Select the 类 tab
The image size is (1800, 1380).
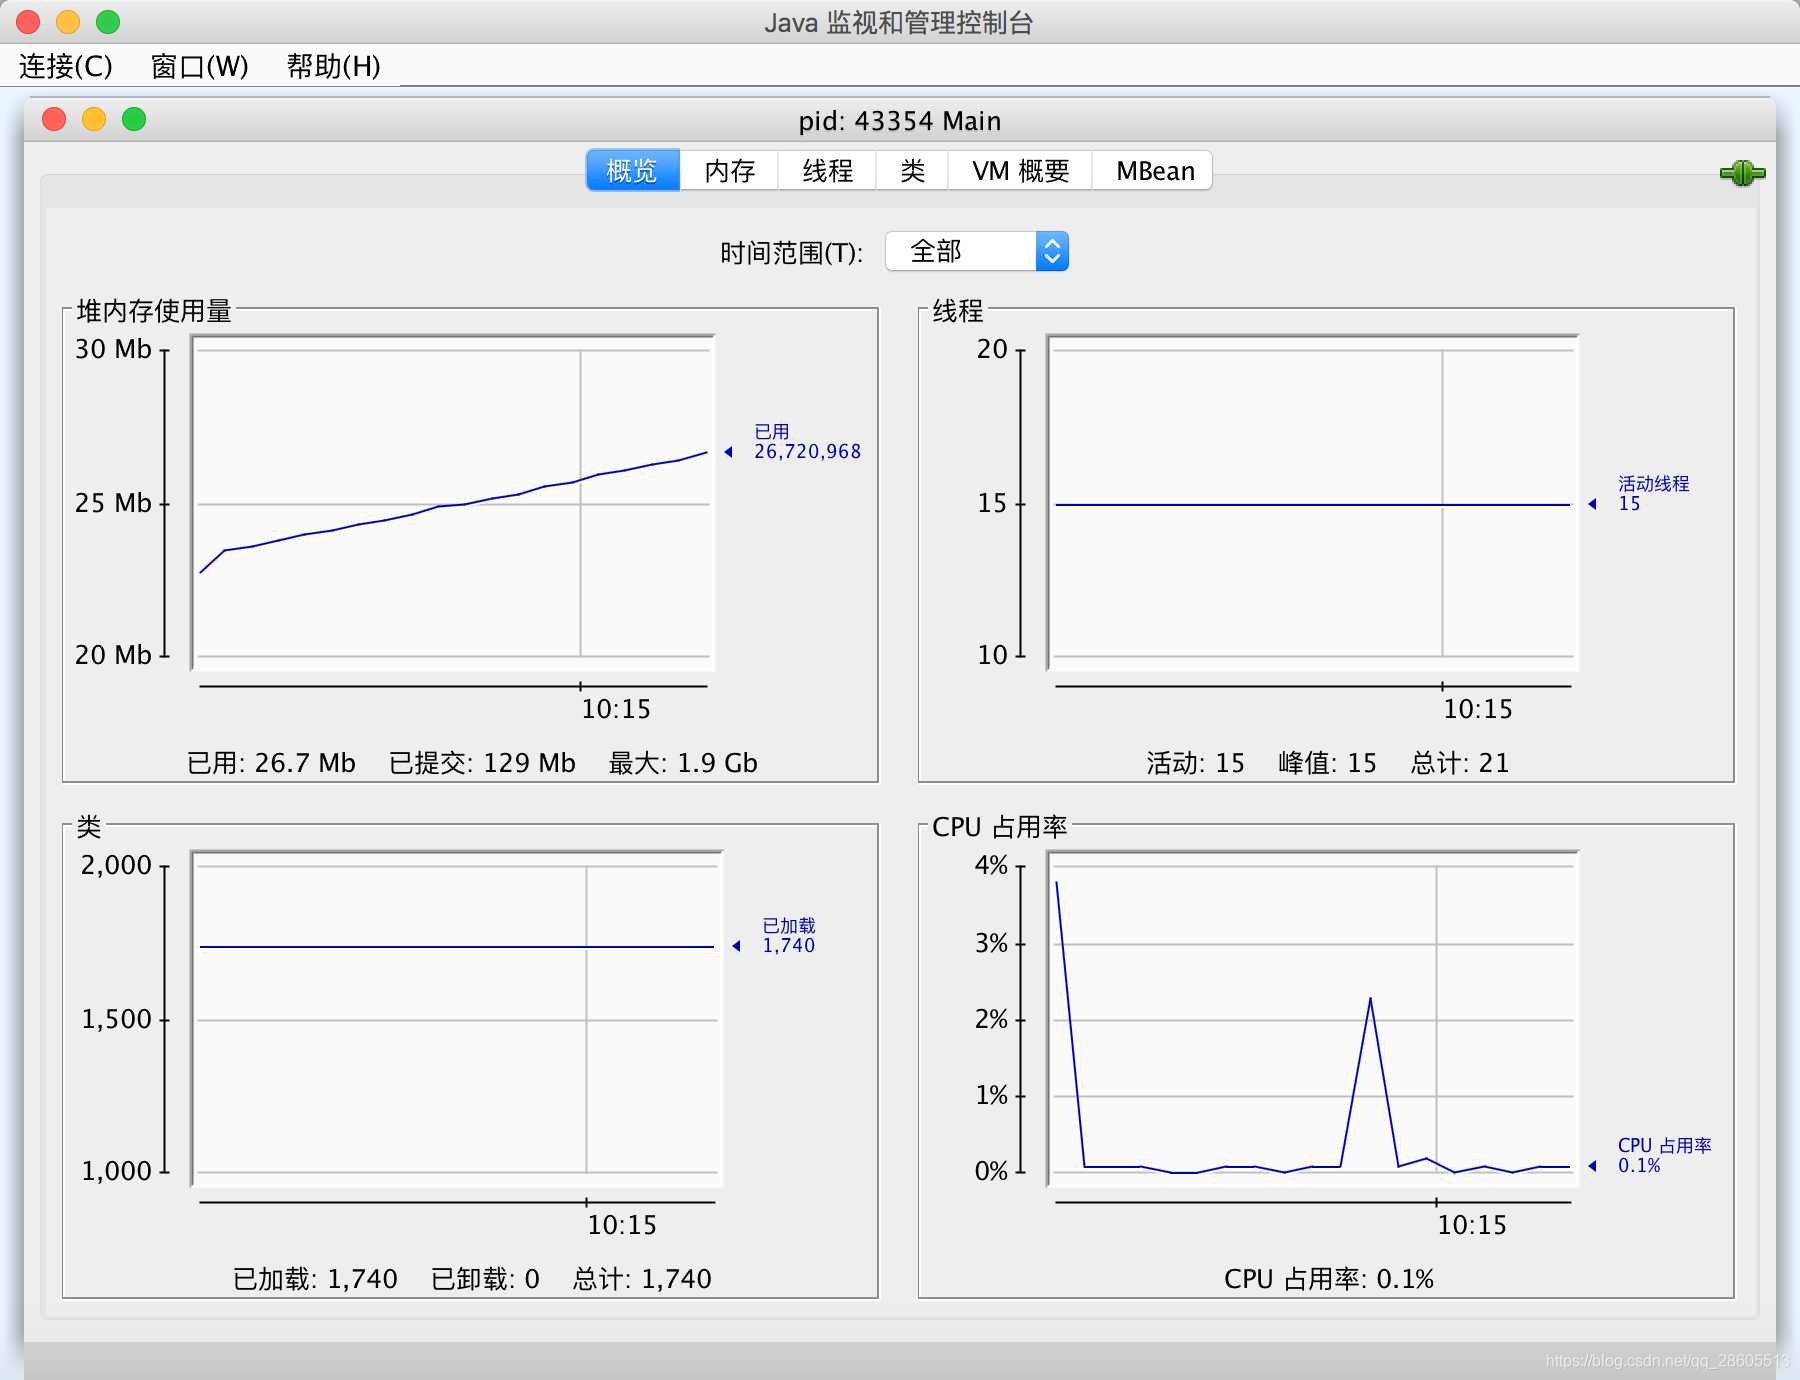(x=912, y=171)
